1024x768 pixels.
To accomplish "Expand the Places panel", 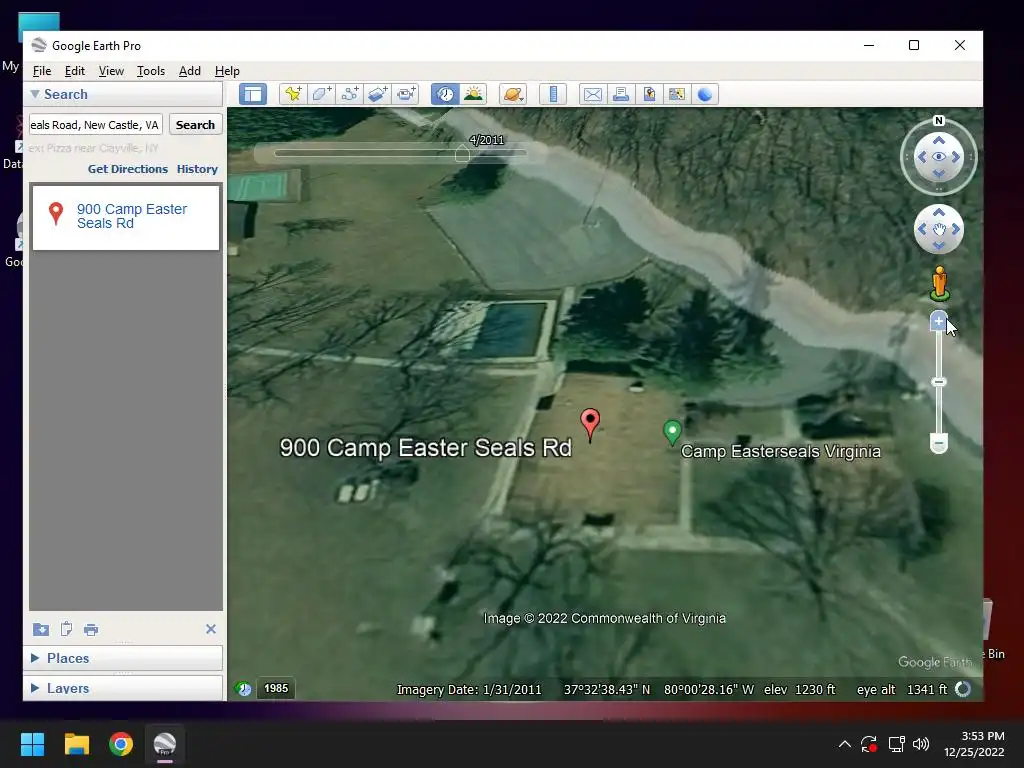I will point(35,658).
